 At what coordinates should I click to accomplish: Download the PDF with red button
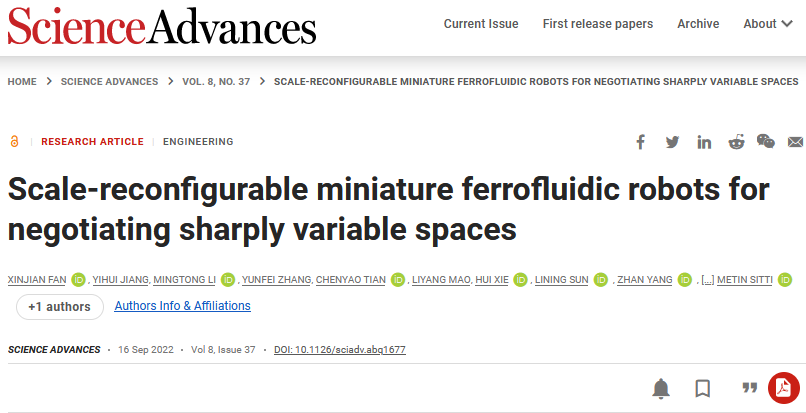click(x=783, y=388)
